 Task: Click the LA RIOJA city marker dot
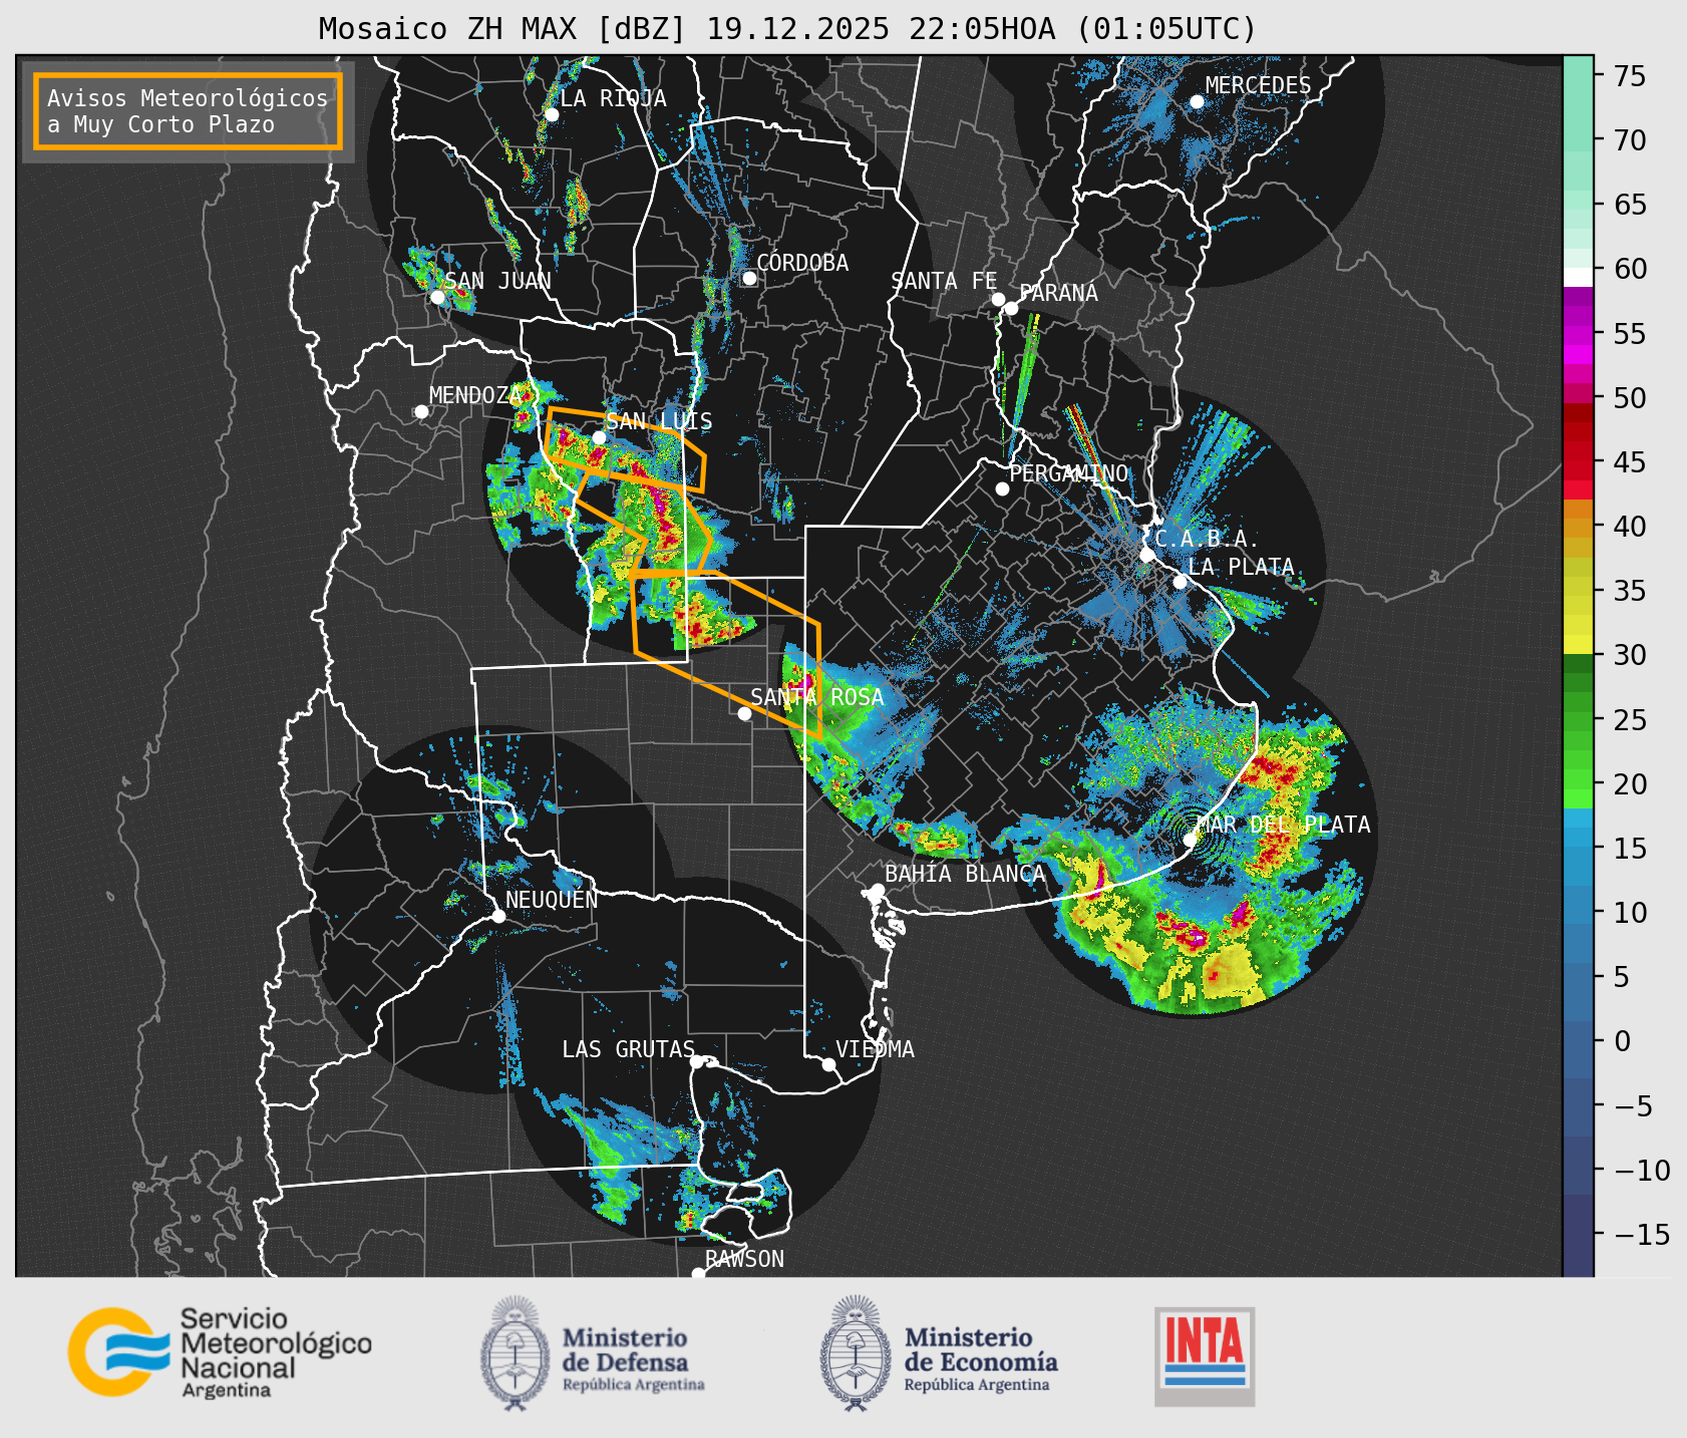click(551, 115)
